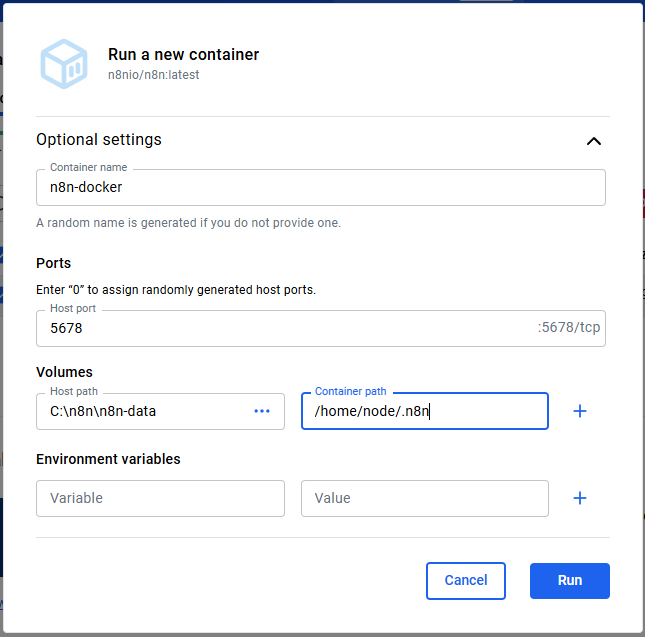Click the n8nio/n8n:latest image name
645x637 pixels.
point(153,75)
